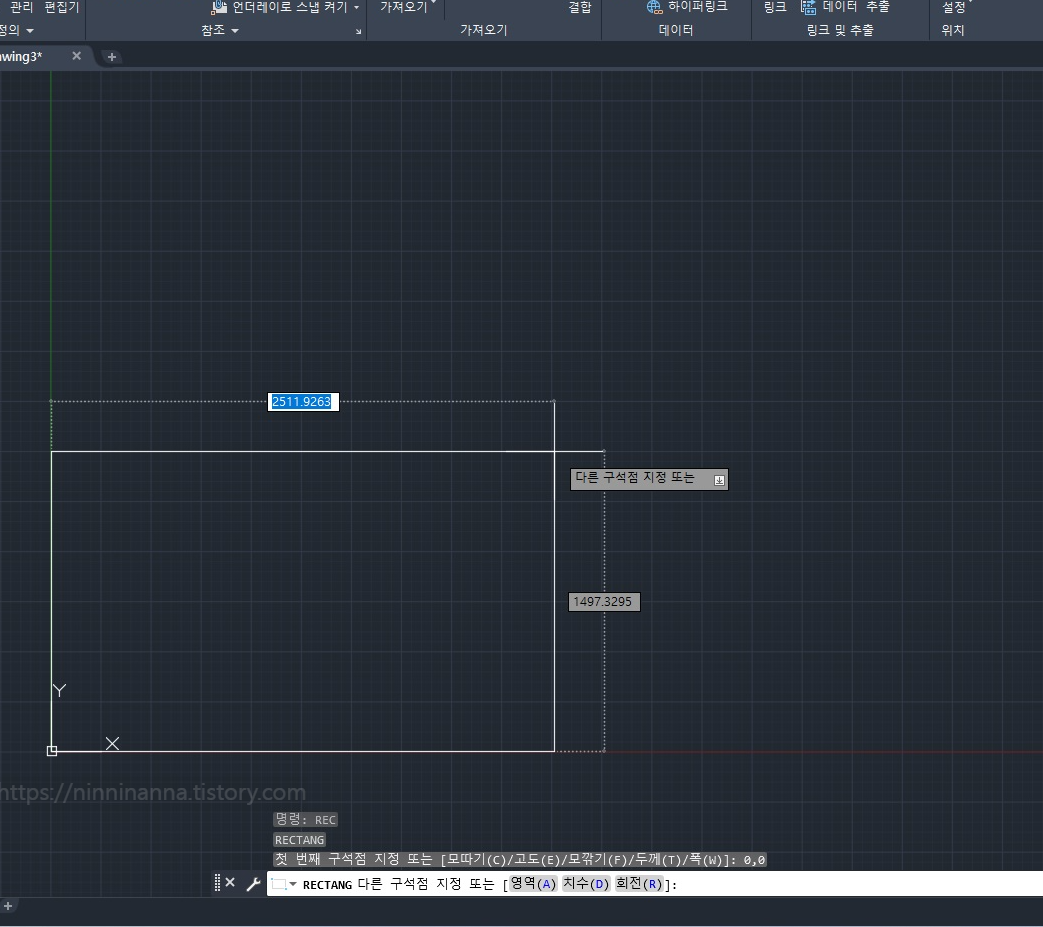Viewport: 1043px width, 927px height.
Task: Click the command line RECTANG input area
Action: tap(654, 884)
